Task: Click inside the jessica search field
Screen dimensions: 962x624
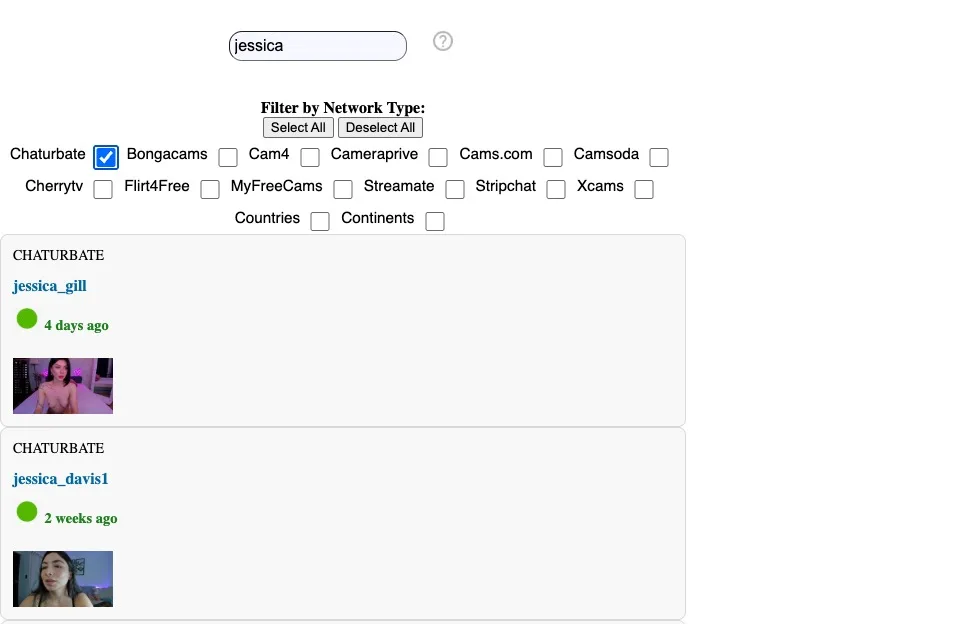Action: click(x=317, y=45)
